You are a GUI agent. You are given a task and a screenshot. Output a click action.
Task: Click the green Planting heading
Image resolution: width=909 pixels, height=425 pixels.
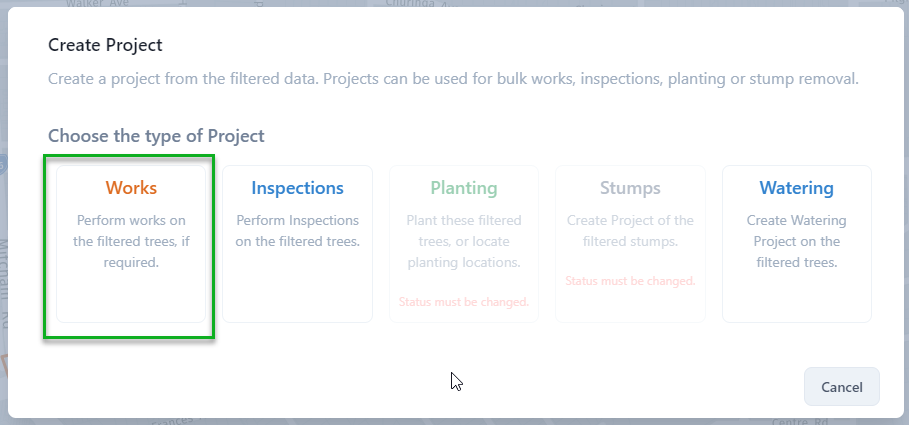pyautogui.click(x=464, y=188)
